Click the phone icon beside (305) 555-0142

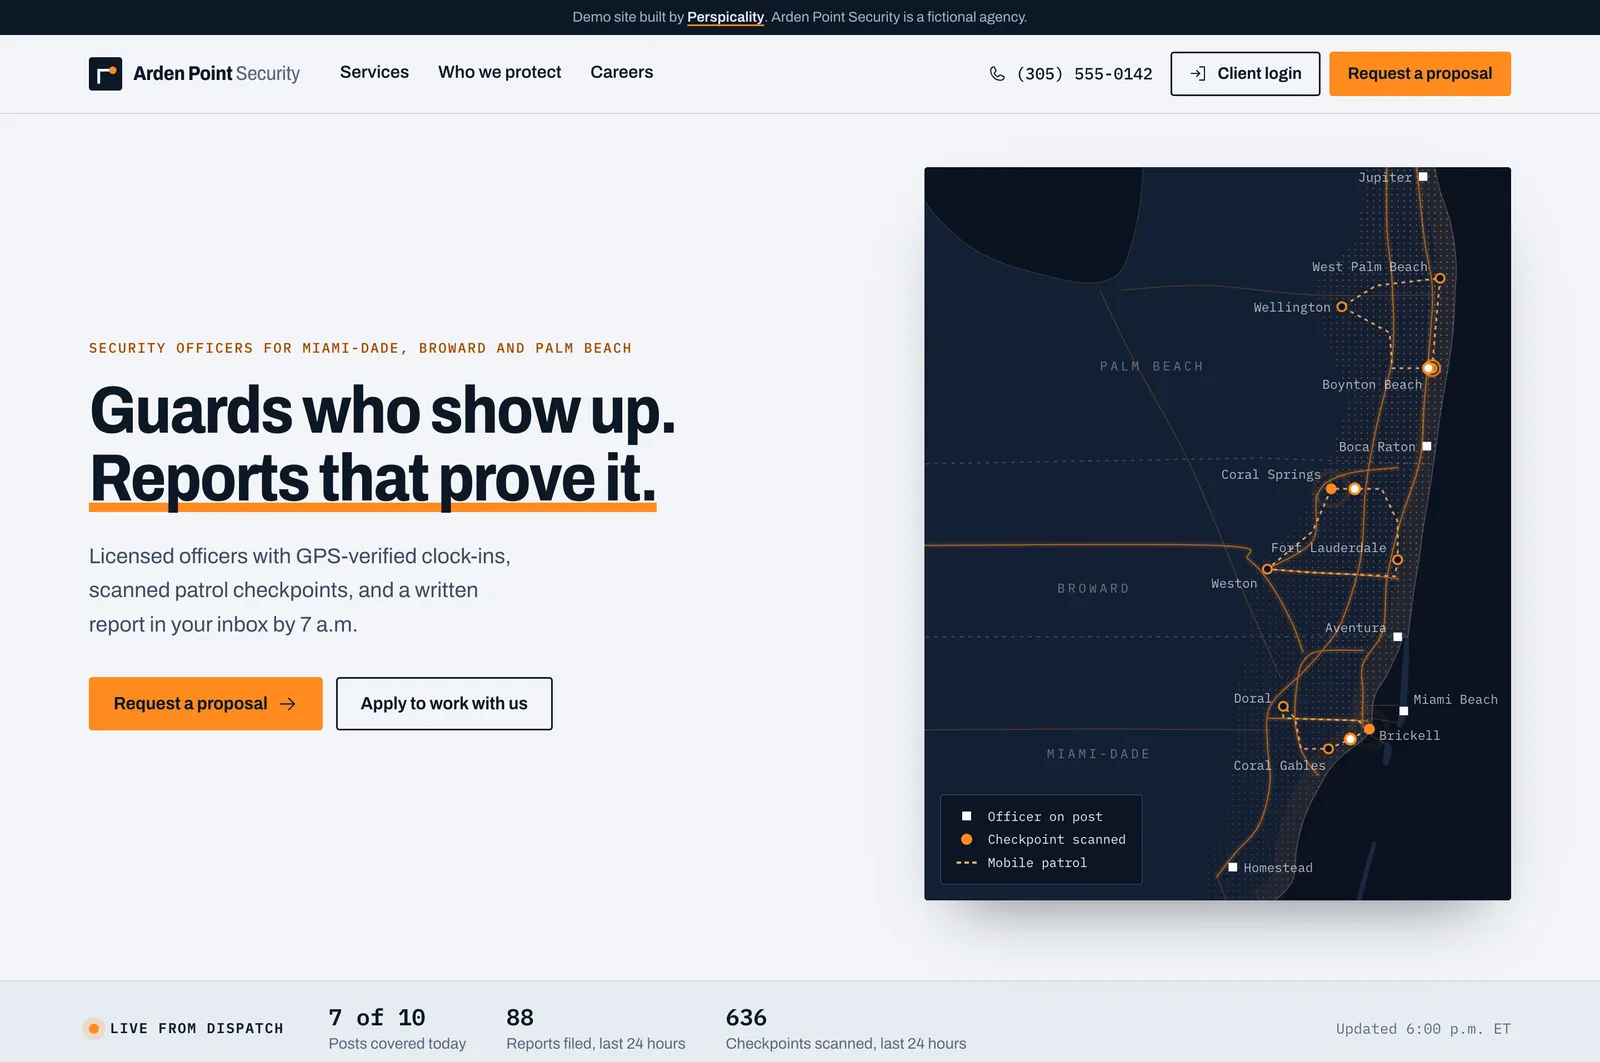pos(997,74)
